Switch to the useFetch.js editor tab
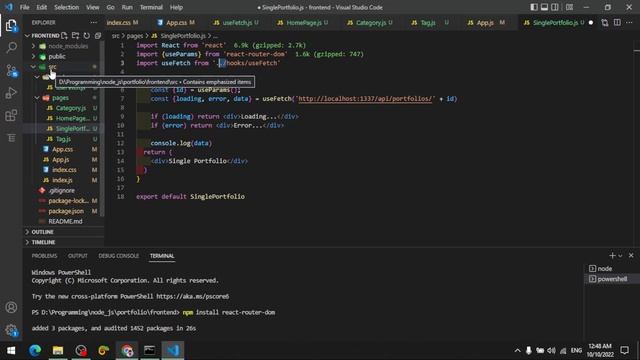Screen dimensions: 640x360 237,23
